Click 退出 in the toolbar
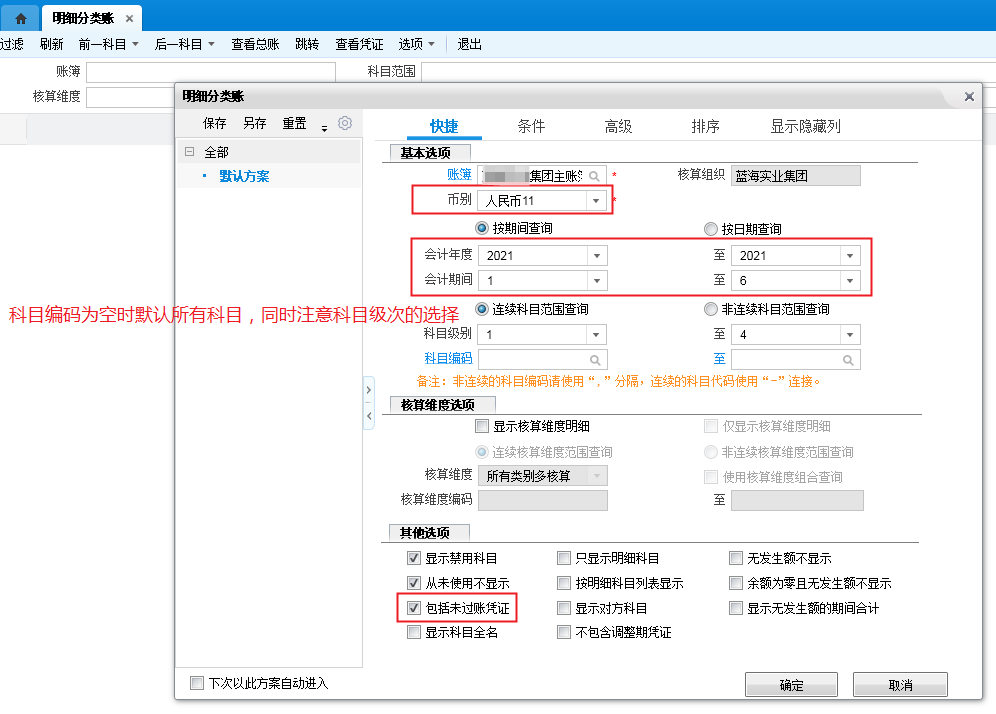 (469, 44)
